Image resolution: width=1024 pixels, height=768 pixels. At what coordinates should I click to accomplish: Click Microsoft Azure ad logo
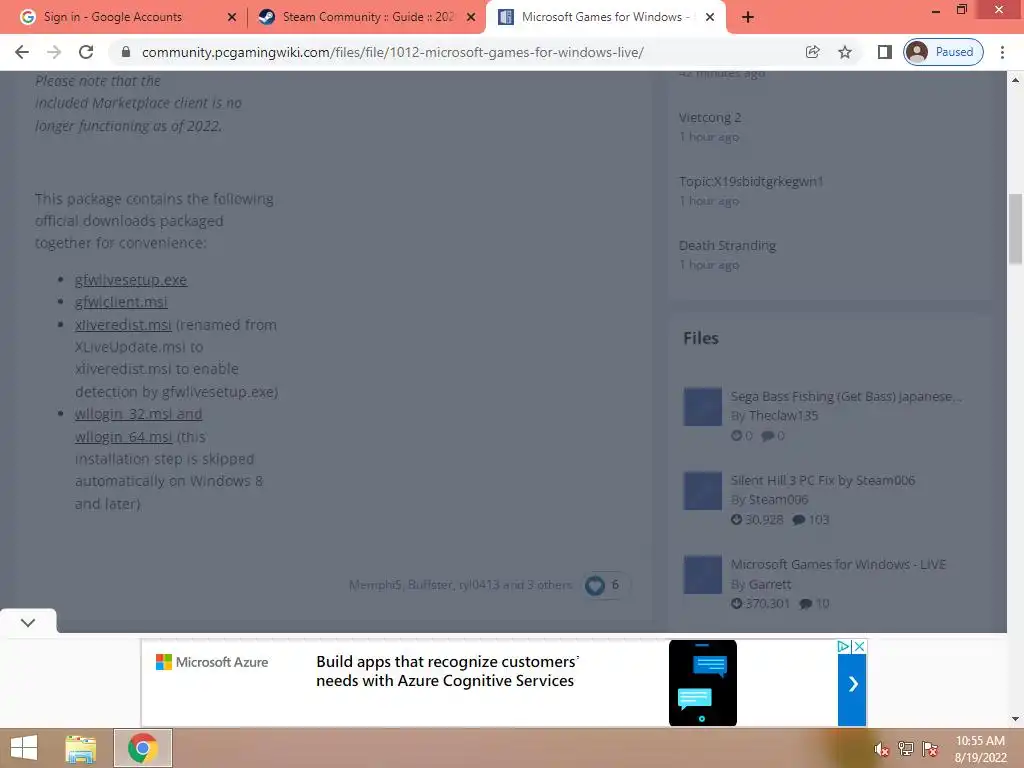click(x=212, y=662)
